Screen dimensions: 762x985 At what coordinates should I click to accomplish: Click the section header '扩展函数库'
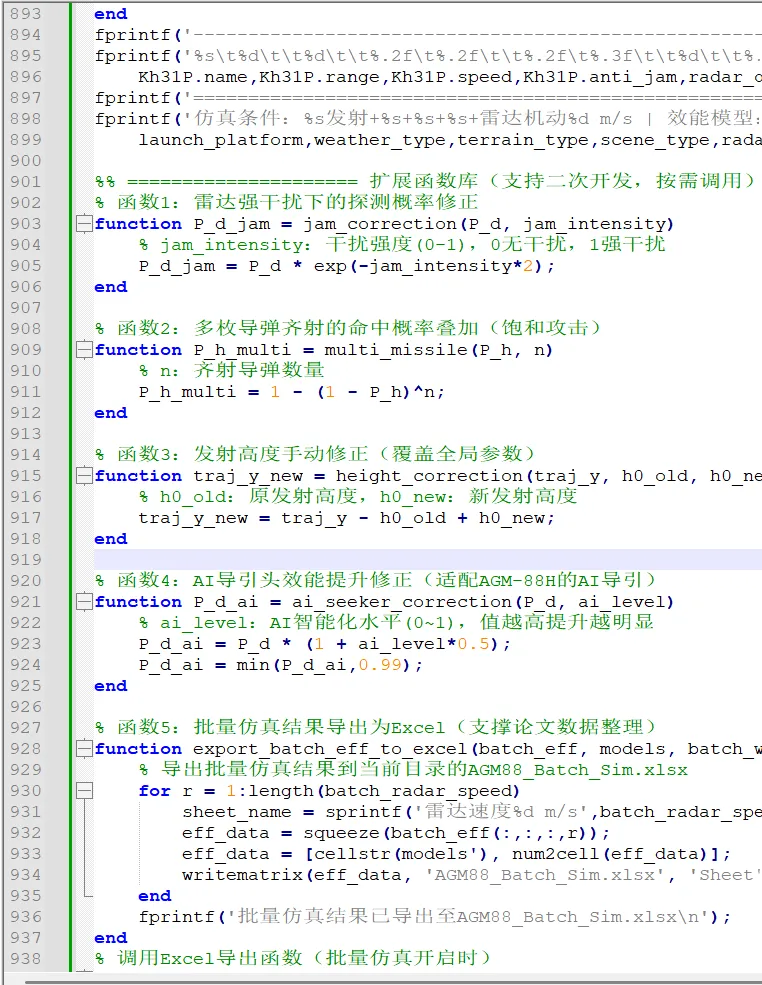425,181
